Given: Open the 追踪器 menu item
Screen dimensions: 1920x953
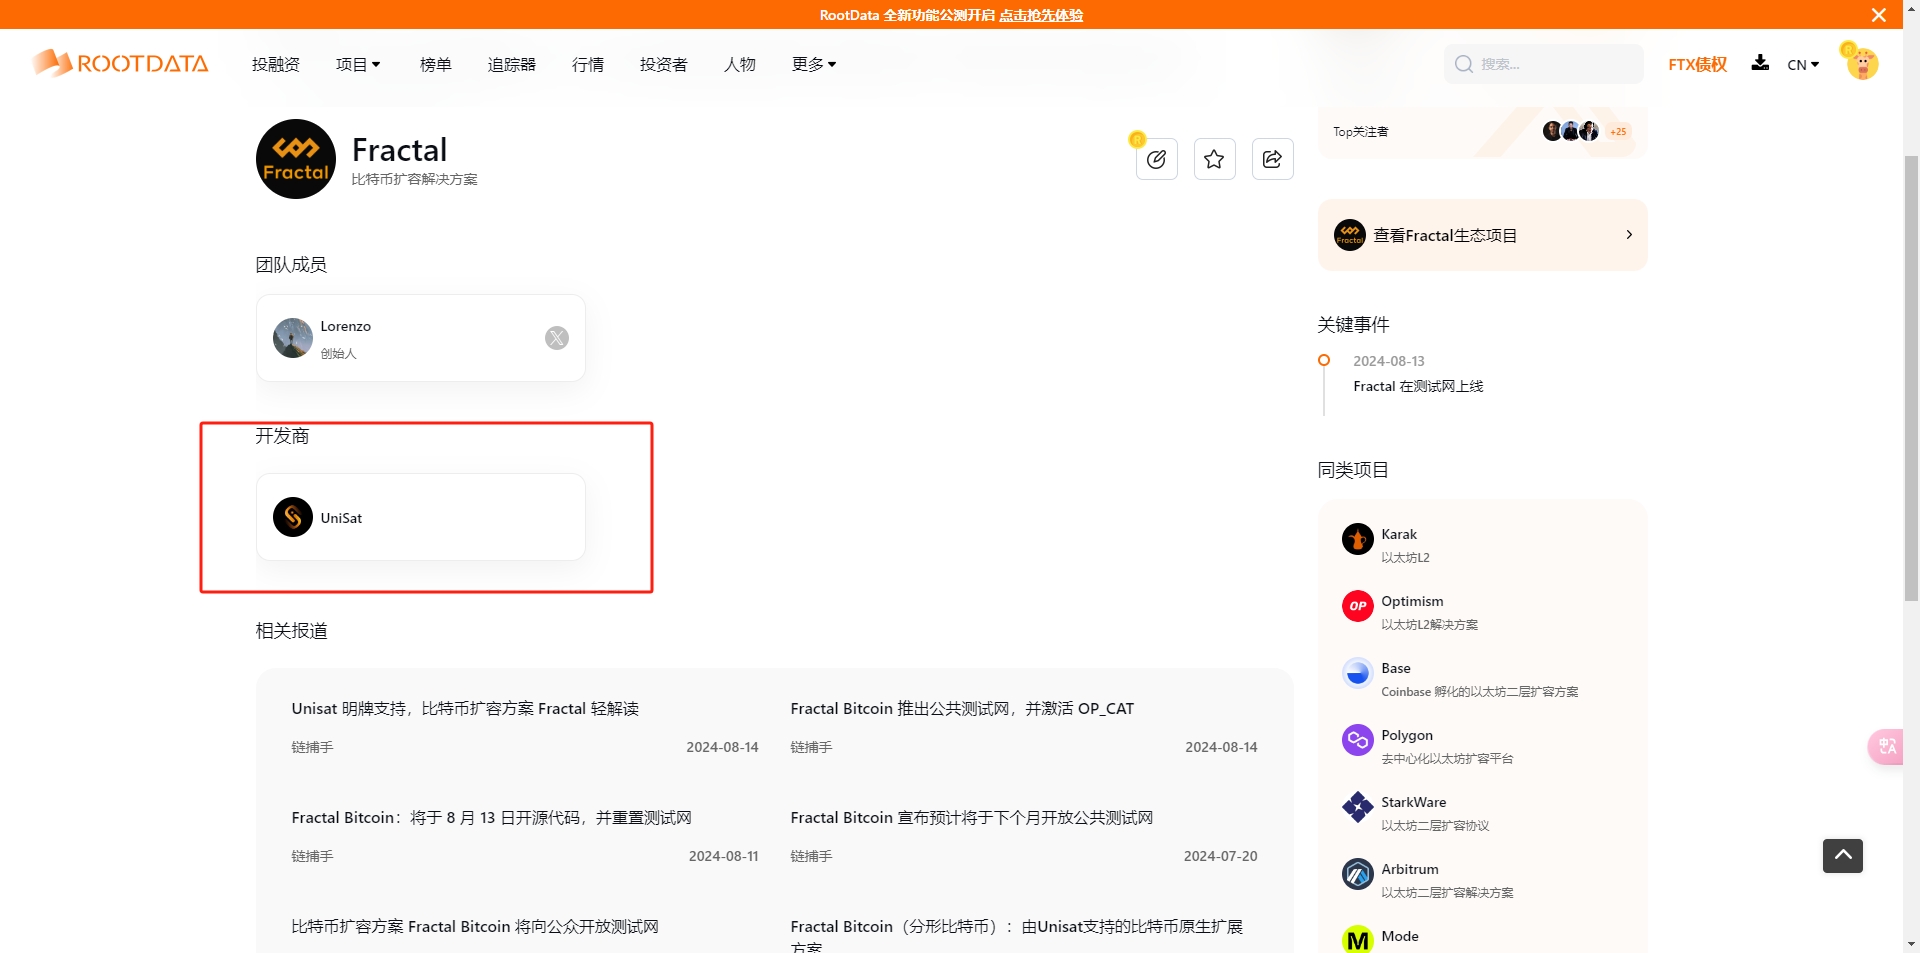Looking at the screenshot, I should 512,64.
